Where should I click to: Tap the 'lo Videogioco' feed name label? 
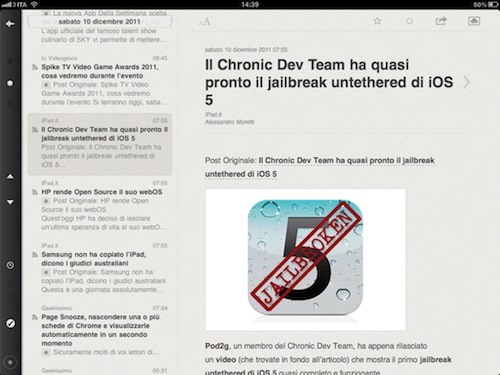[59, 58]
